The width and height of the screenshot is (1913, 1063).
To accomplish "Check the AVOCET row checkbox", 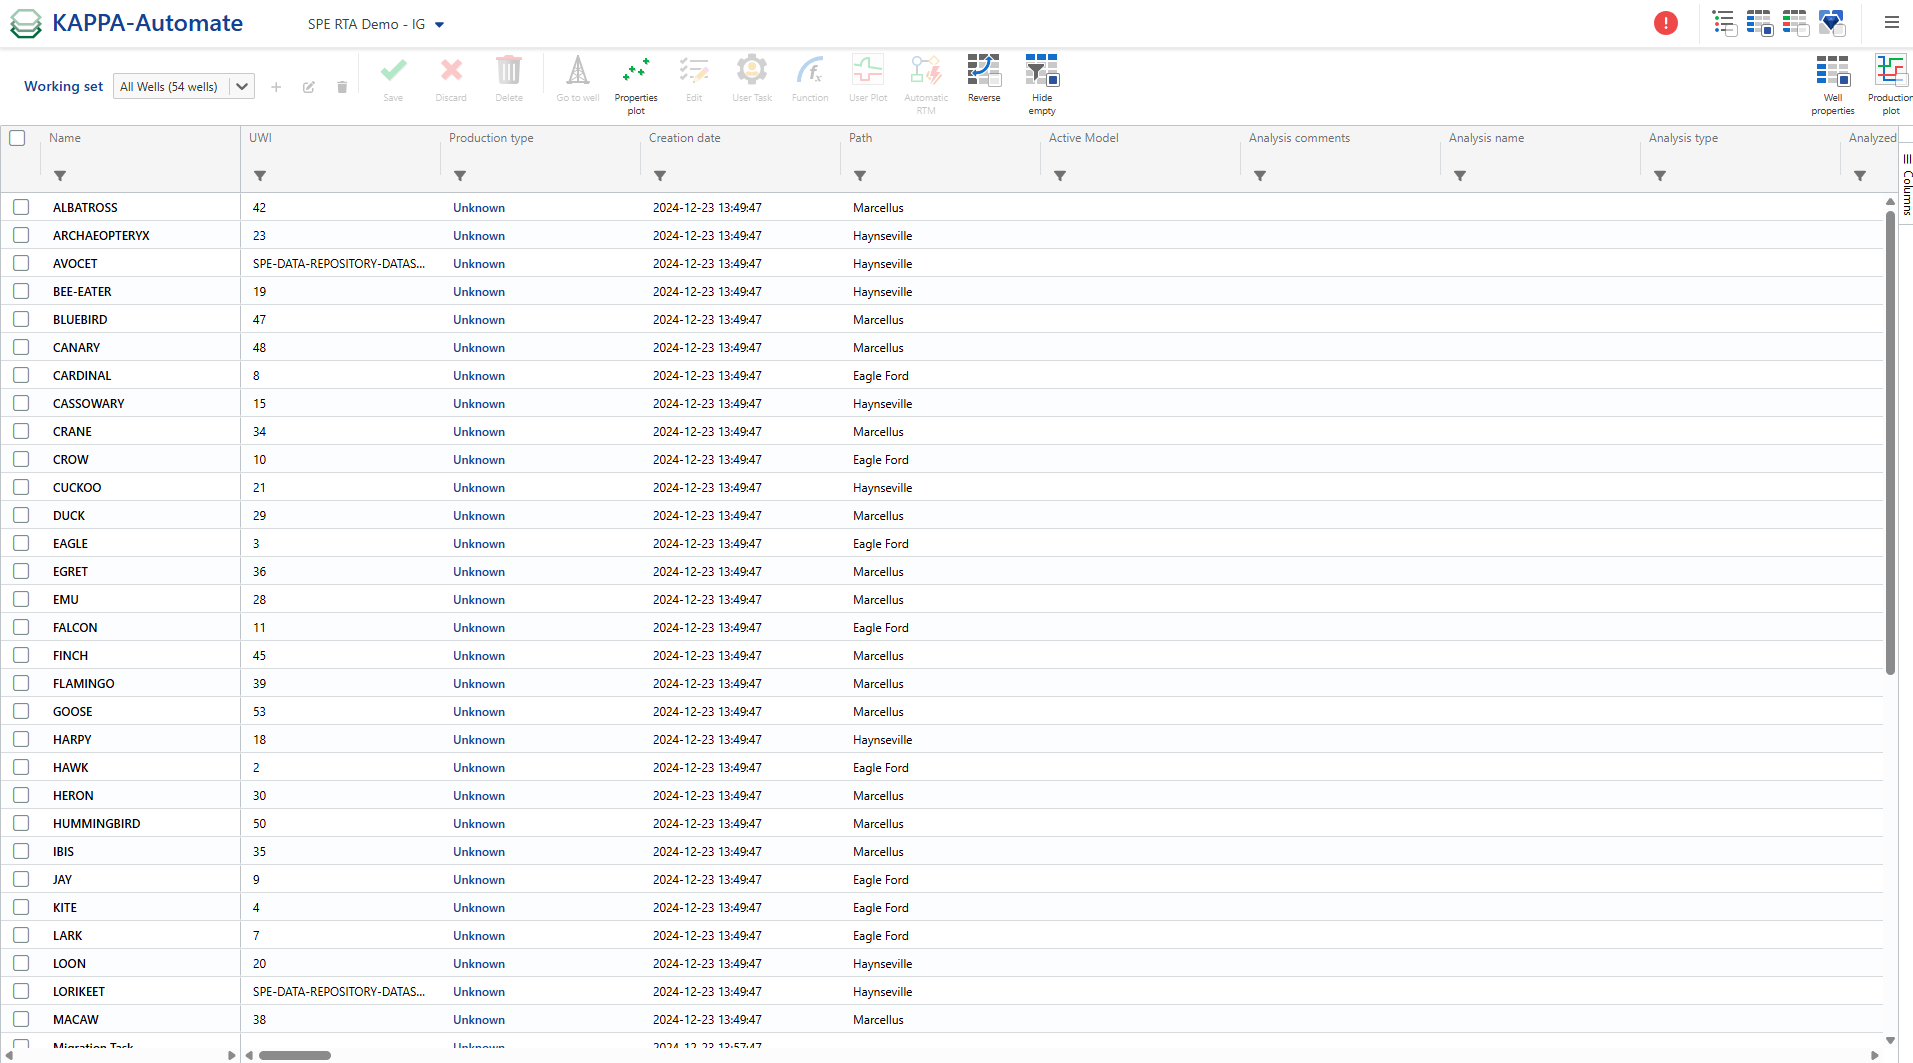I will point(21,263).
